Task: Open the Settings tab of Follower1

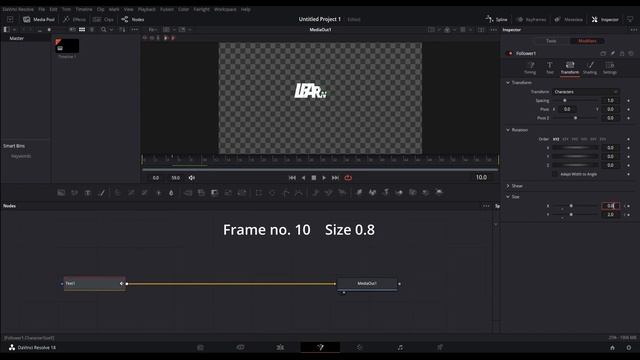Action: tap(610, 68)
